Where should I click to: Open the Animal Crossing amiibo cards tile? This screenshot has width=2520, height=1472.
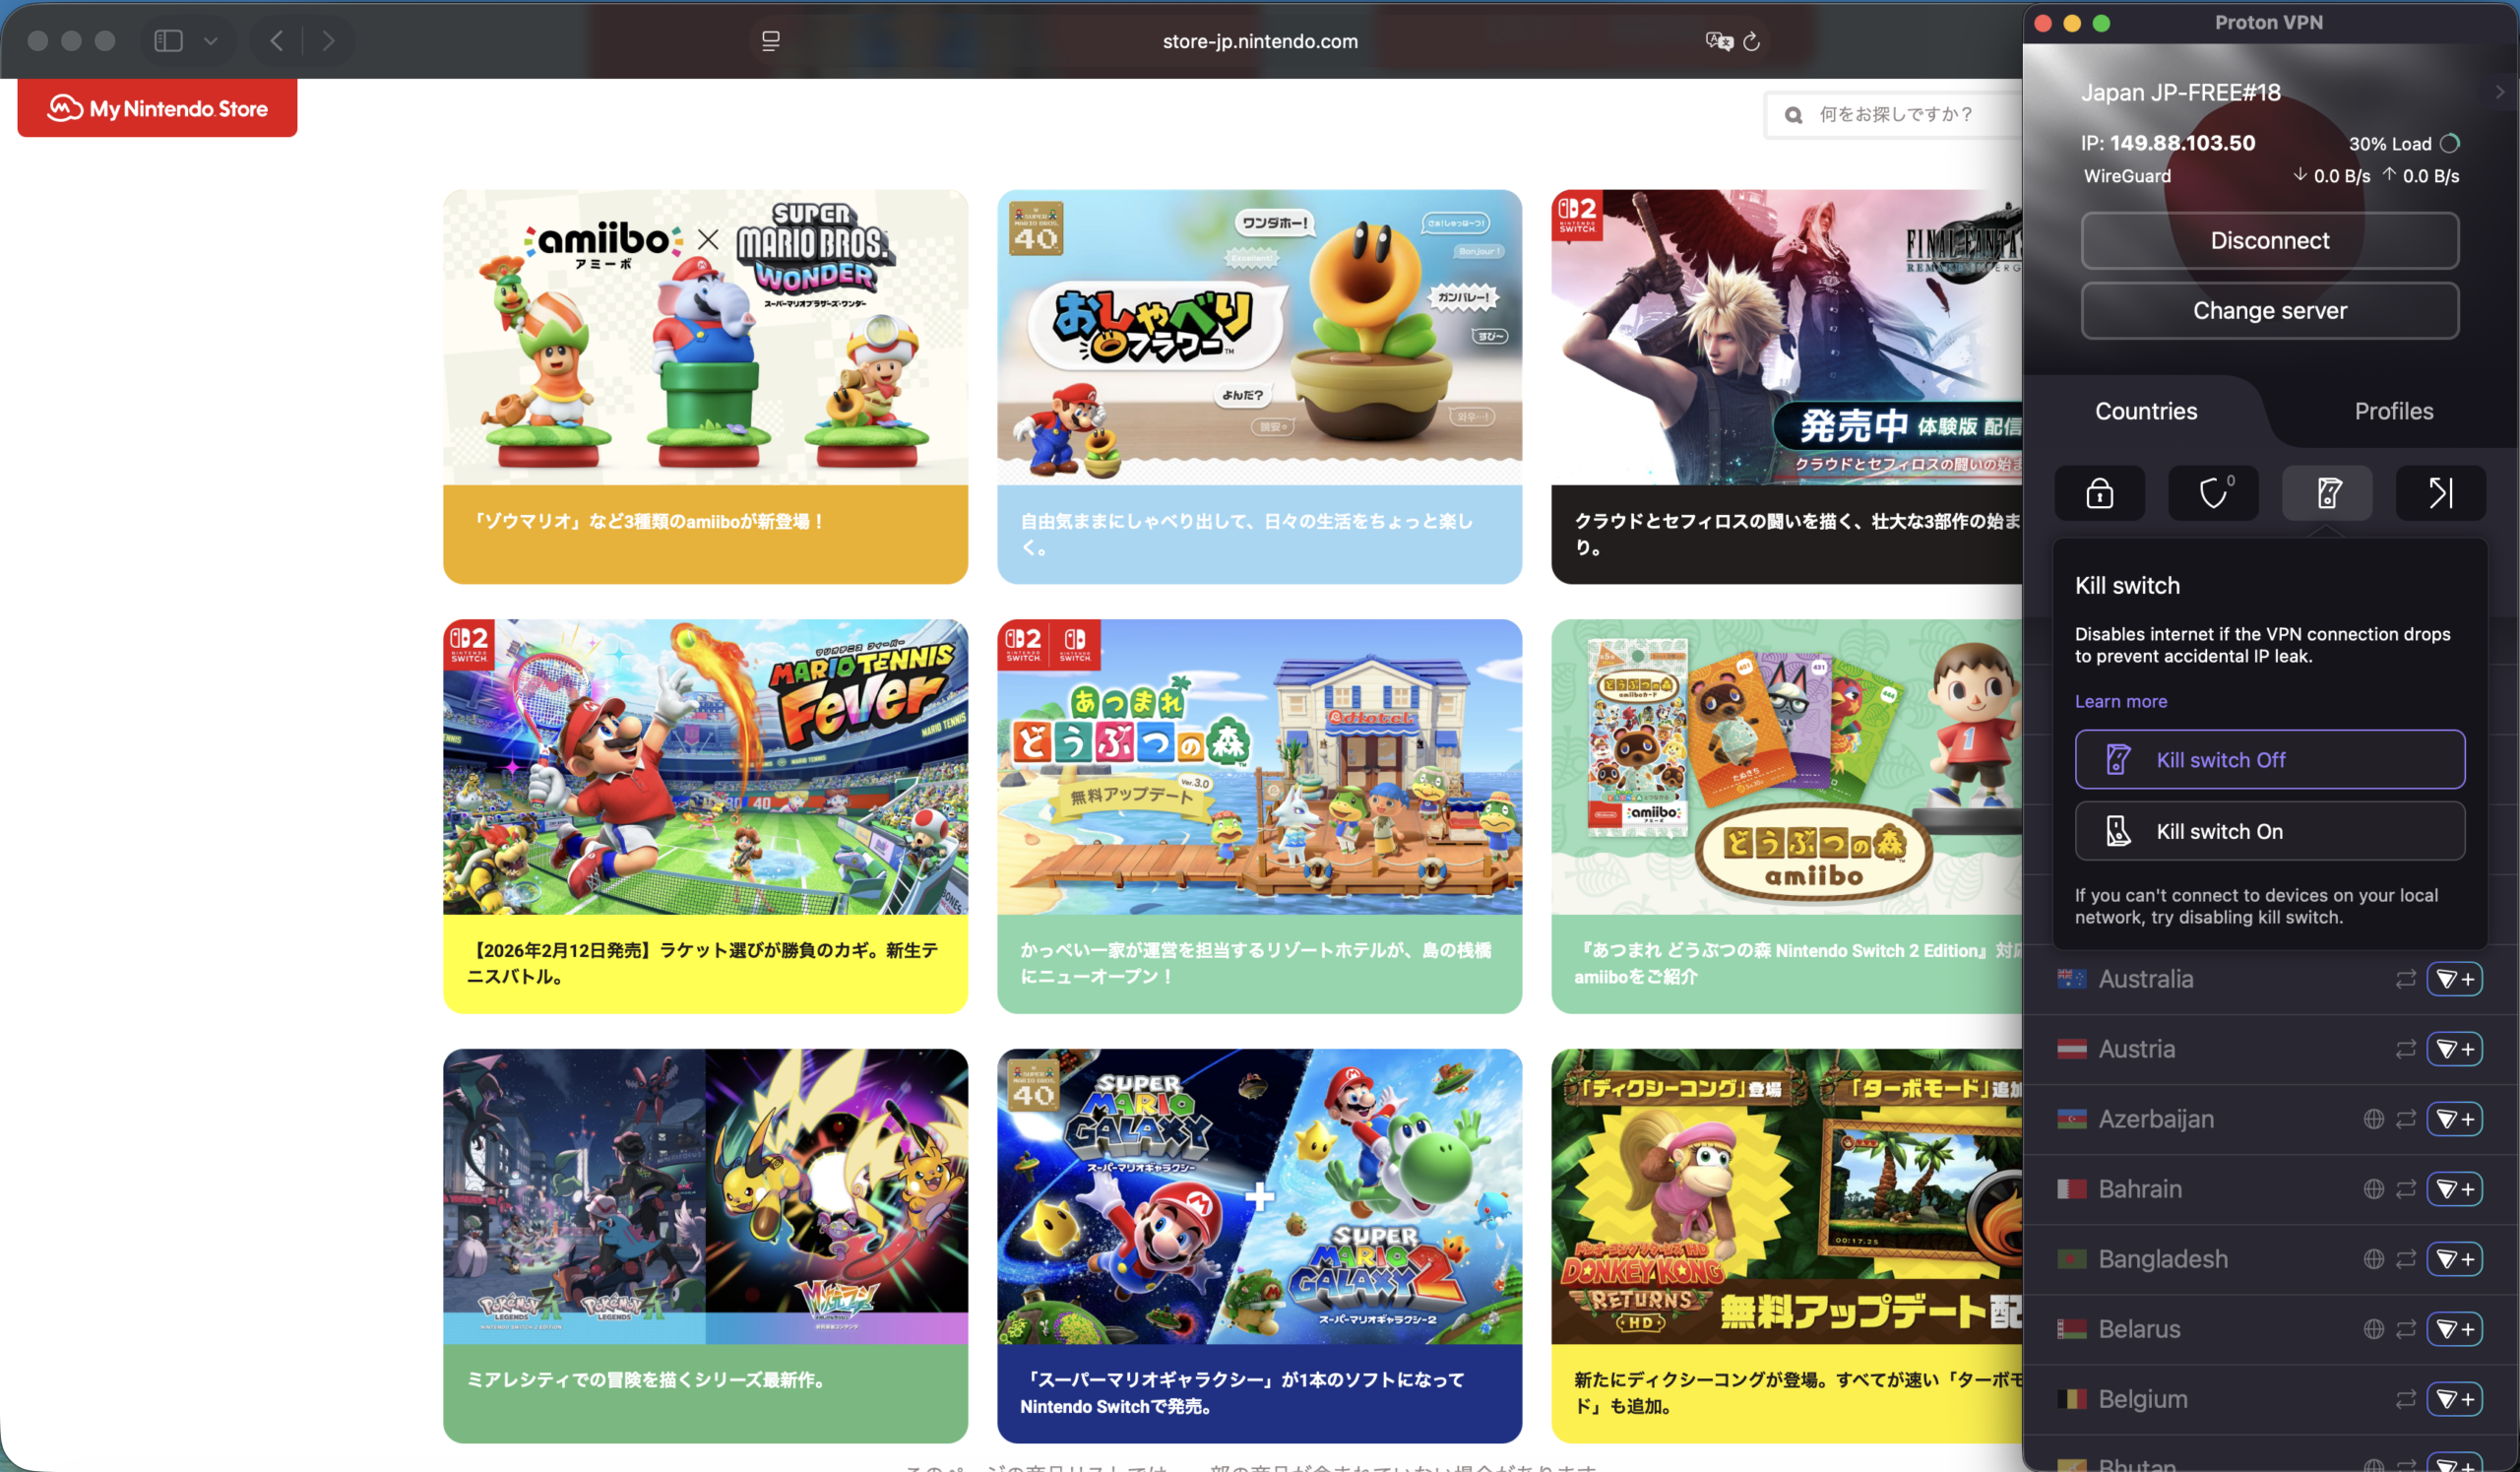[x=1787, y=816]
